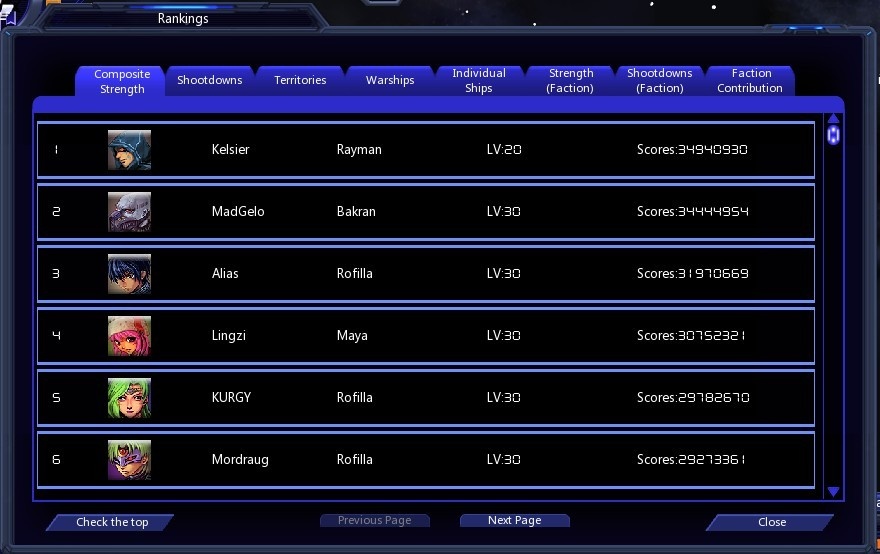Viewport: 880px width, 554px height.
Task: Click MadGelo's player avatar icon
Action: (129, 212)
